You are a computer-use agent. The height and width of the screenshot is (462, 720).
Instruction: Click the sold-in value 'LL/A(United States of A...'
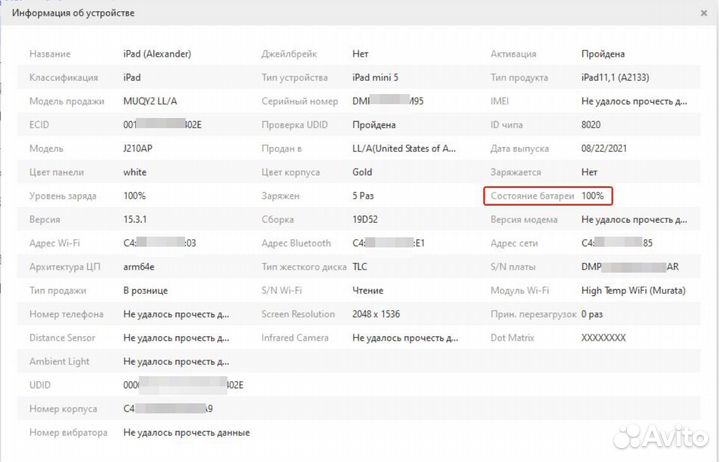tap(404, 148)
